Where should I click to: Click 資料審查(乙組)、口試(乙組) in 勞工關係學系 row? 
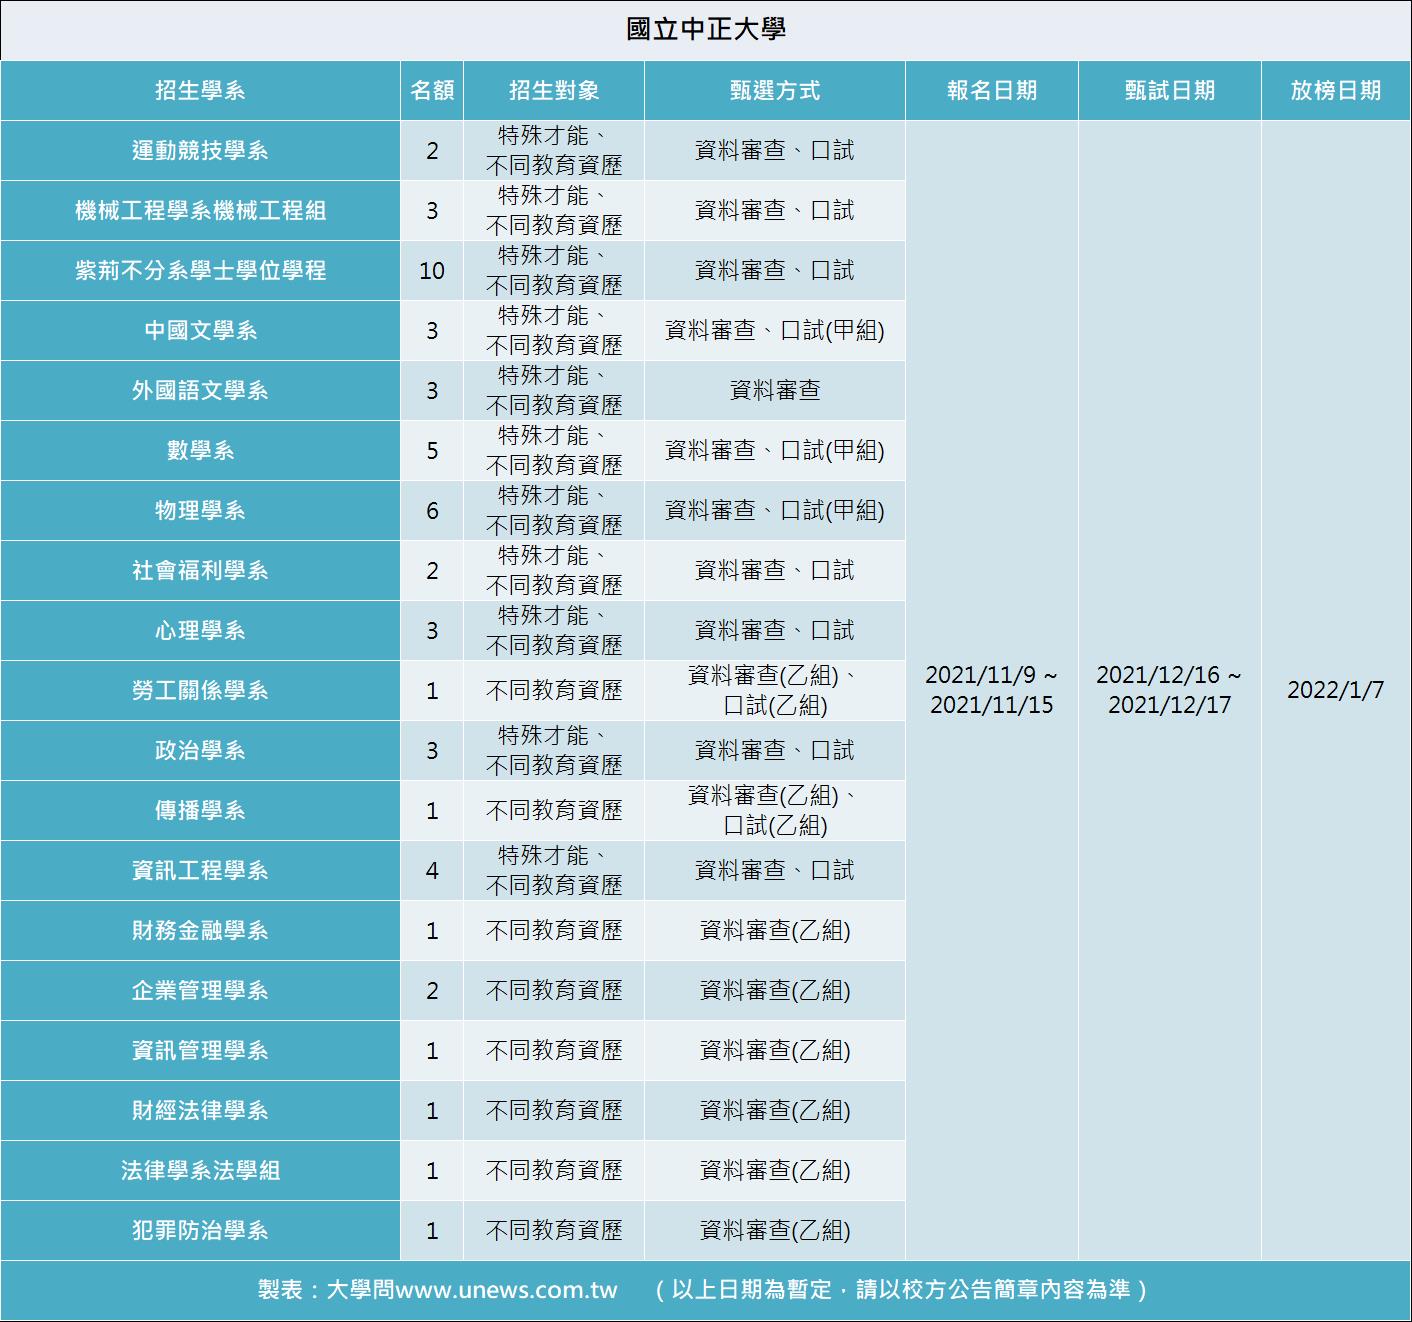(x=775, y=691)
